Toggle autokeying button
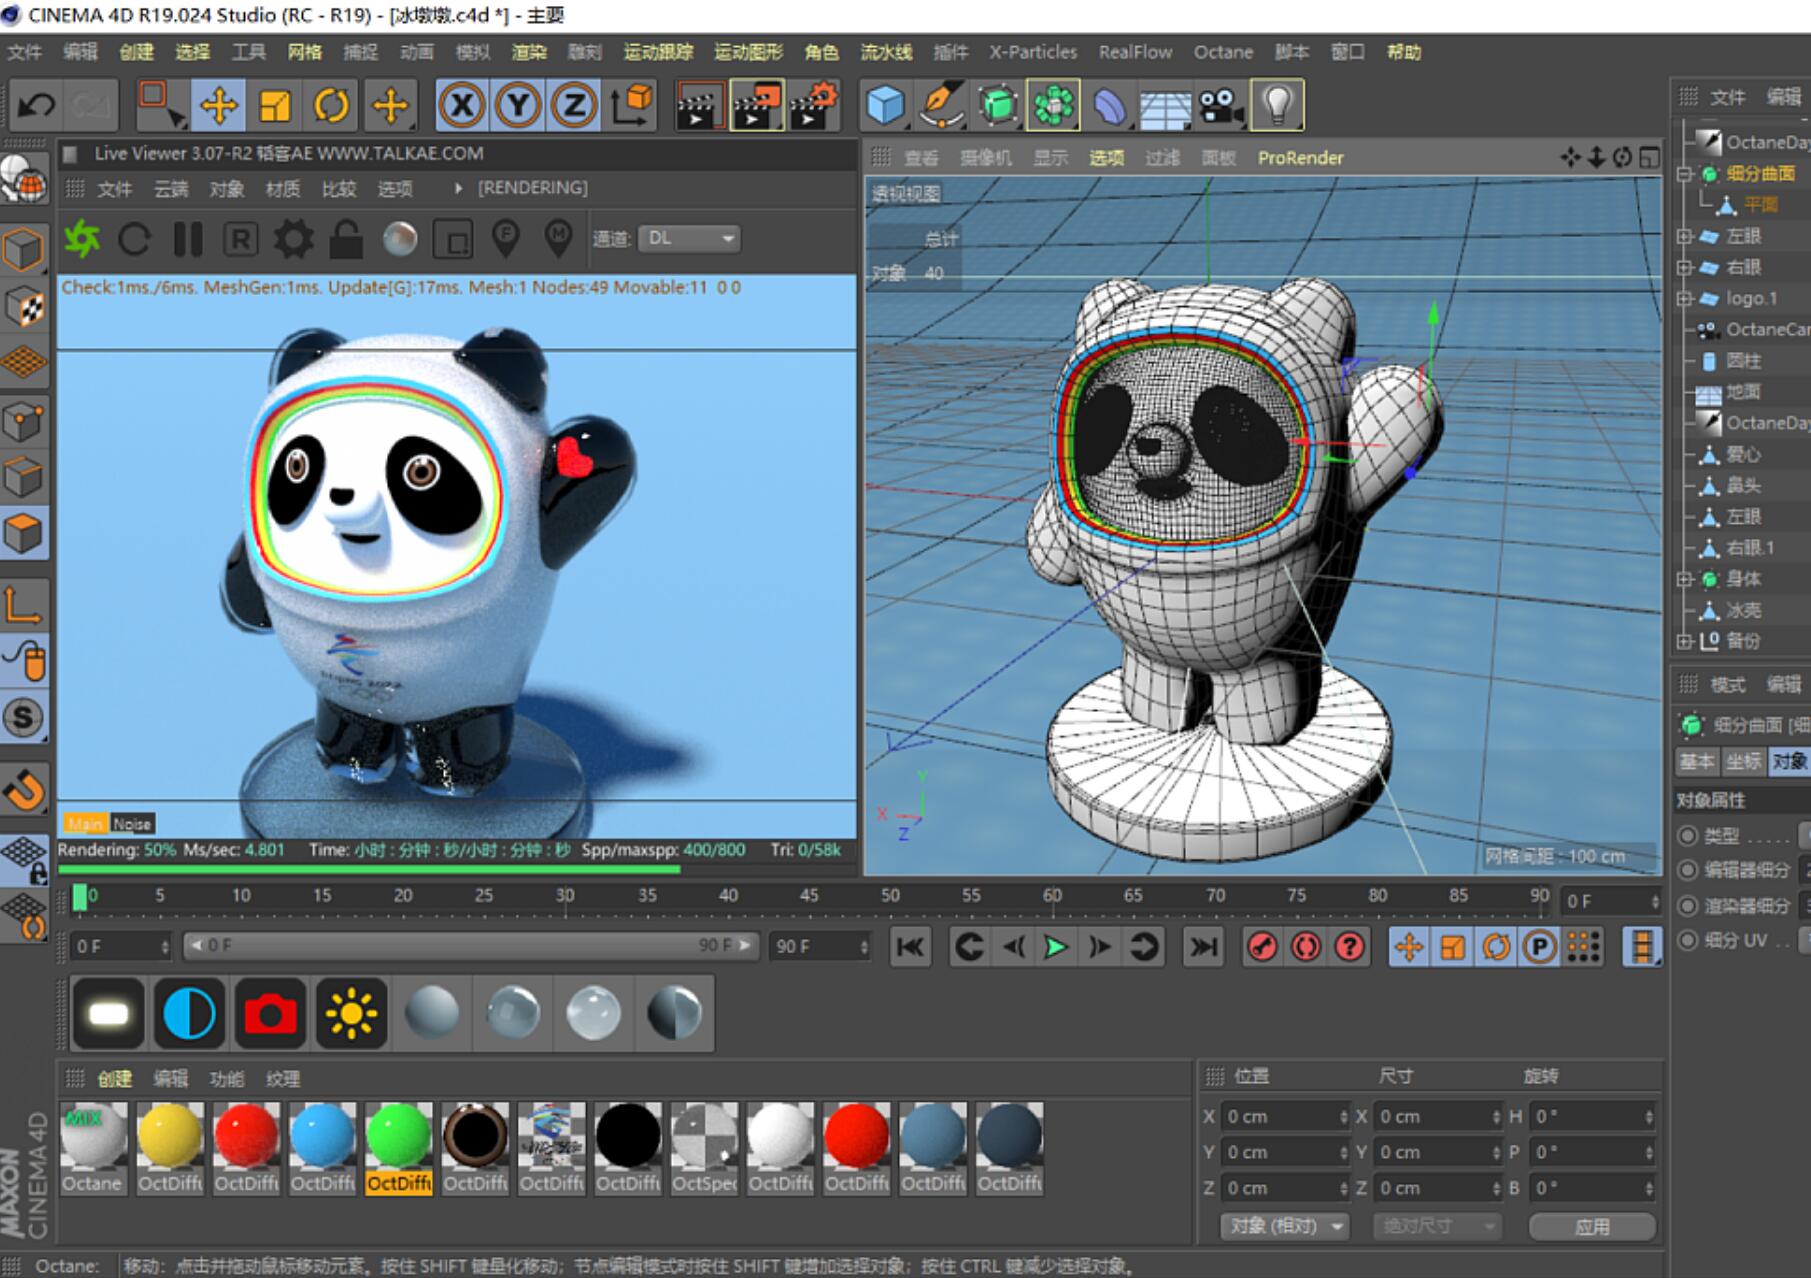The width and height of the screenshot is (1811, 1278). click(x=1306, y=947)
